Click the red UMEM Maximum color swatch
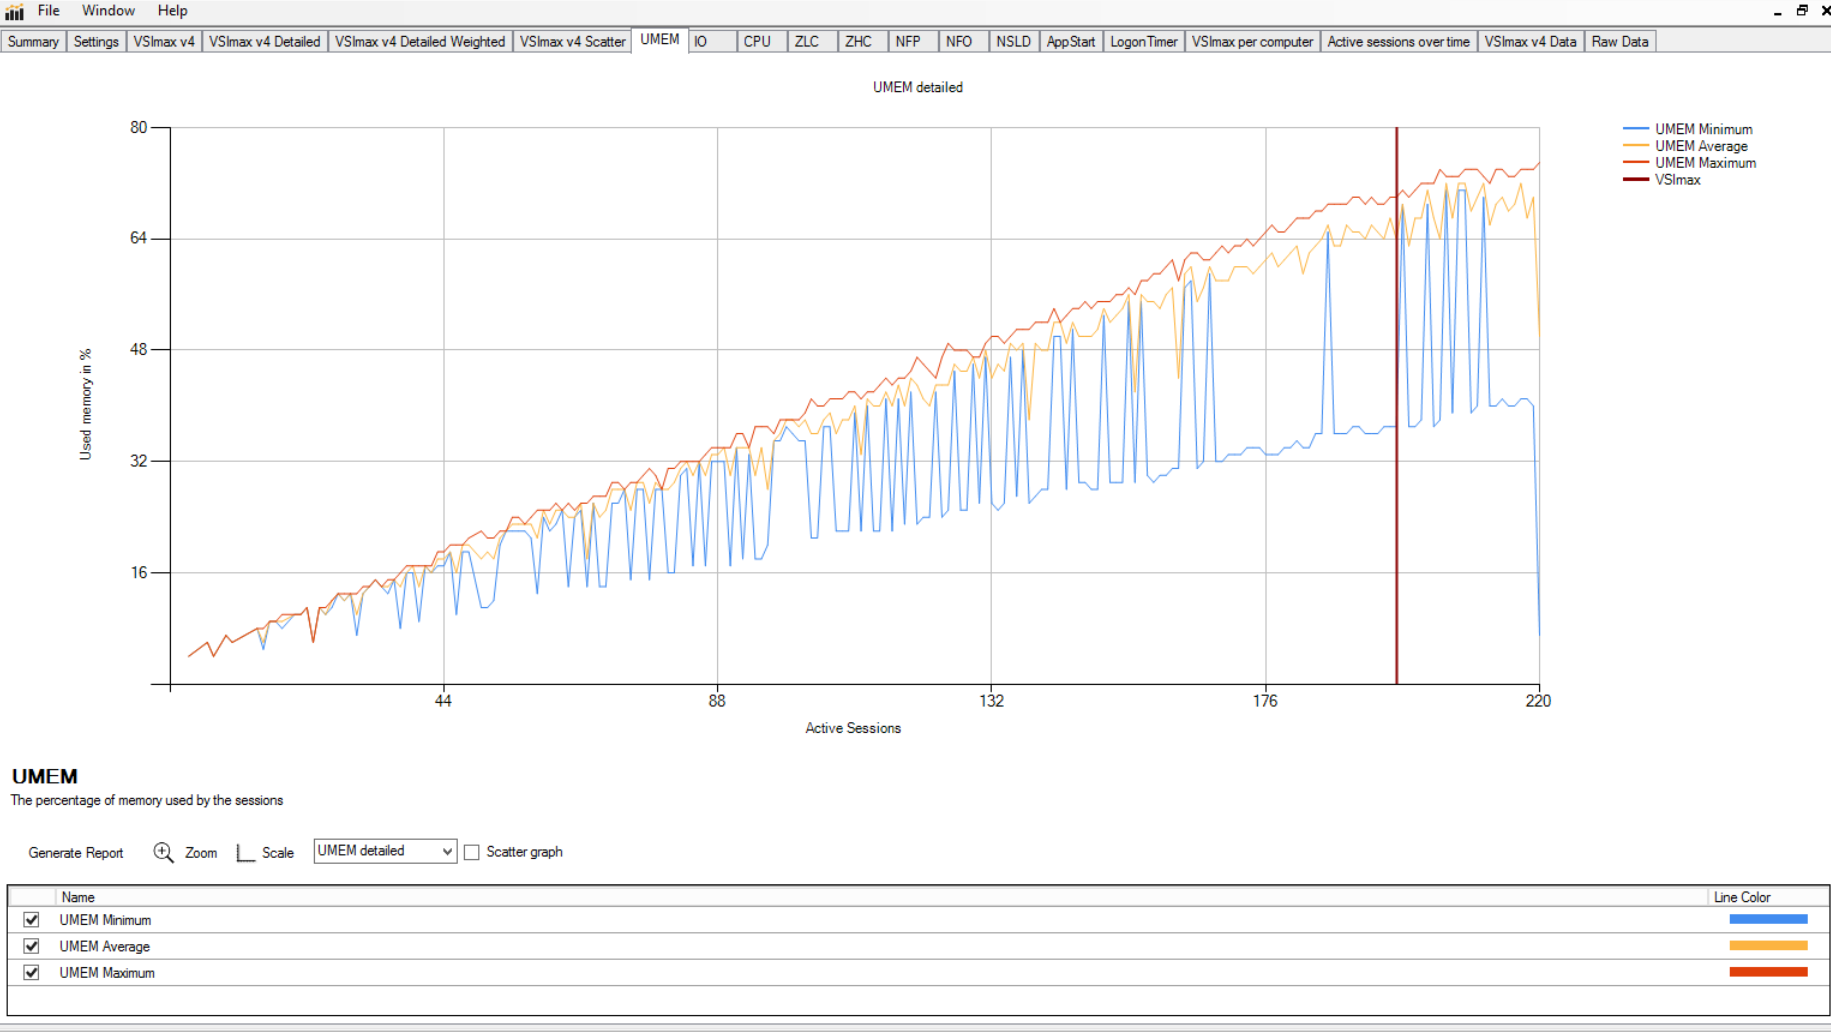1831x1033 pixels. (x=1768, y=972)
